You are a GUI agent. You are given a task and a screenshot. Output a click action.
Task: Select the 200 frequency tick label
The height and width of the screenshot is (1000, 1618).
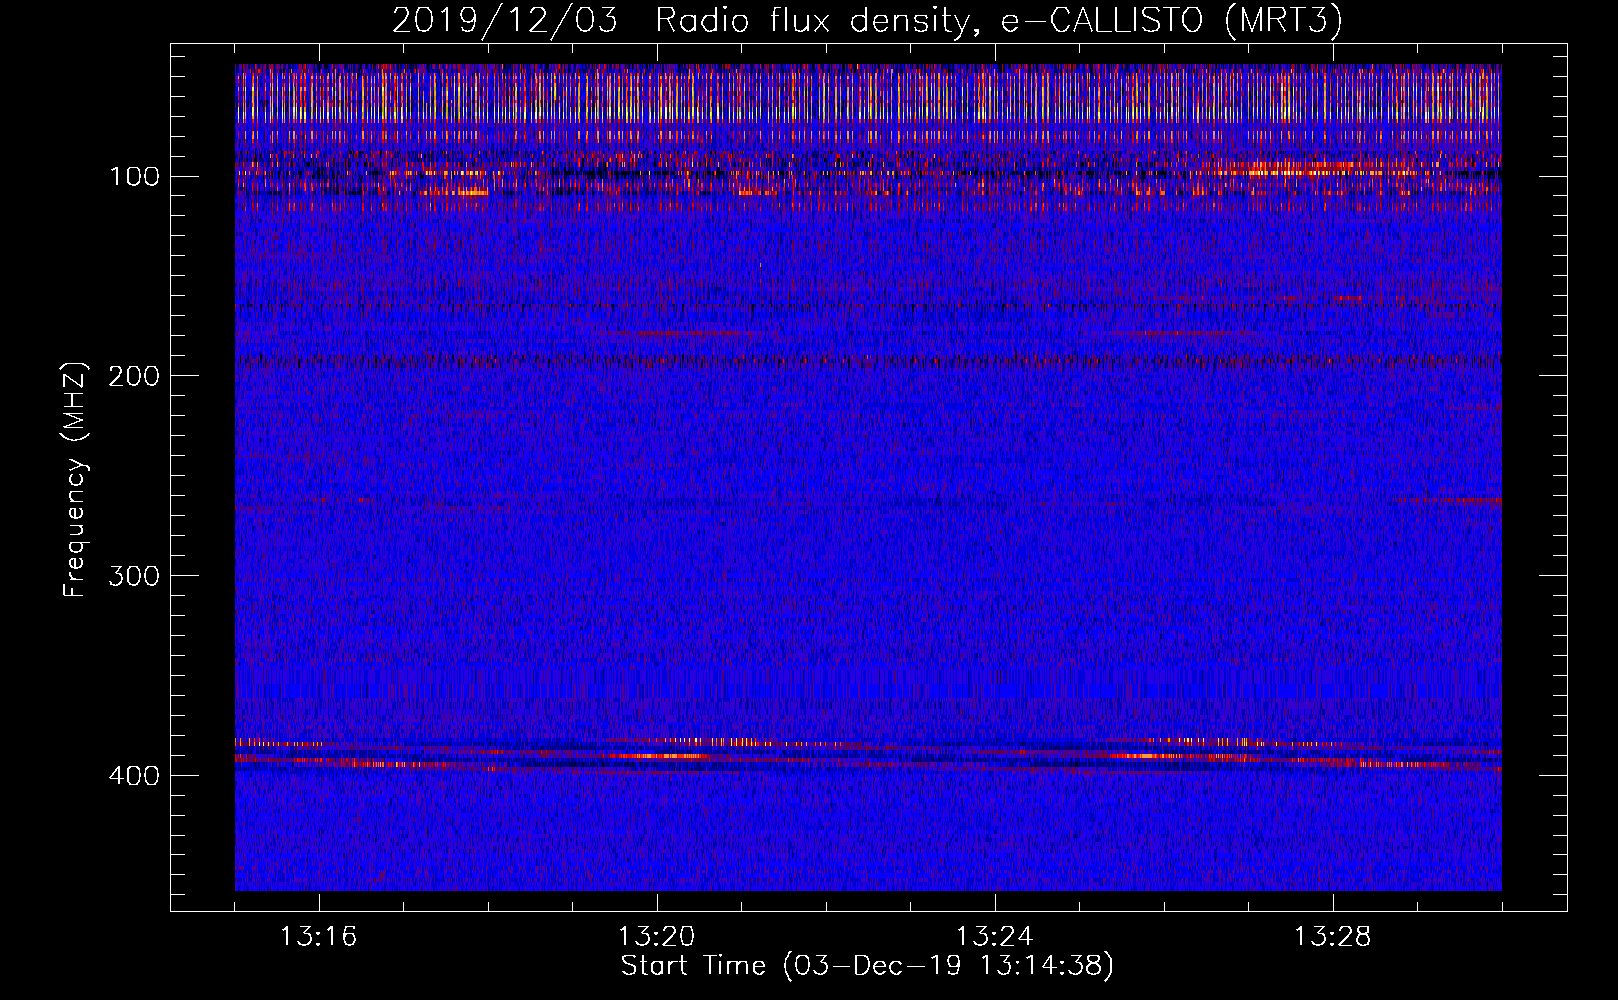135,376
